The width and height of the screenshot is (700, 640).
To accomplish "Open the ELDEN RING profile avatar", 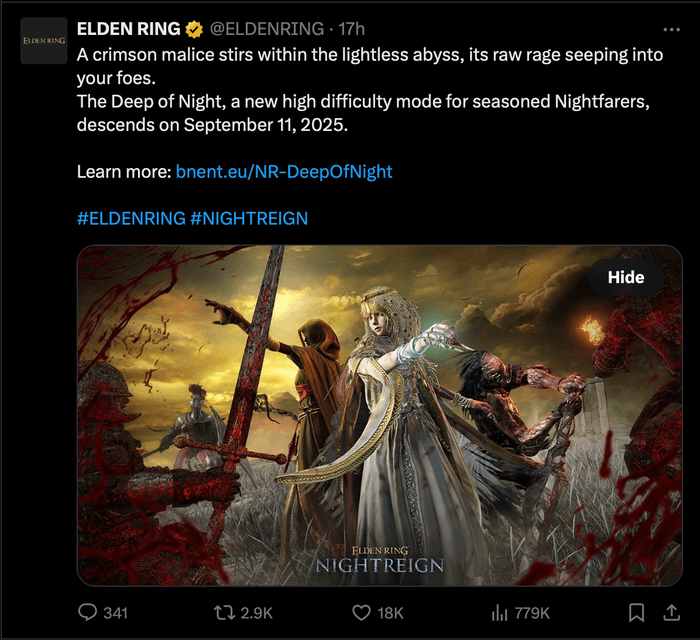I will pos(44,41).
